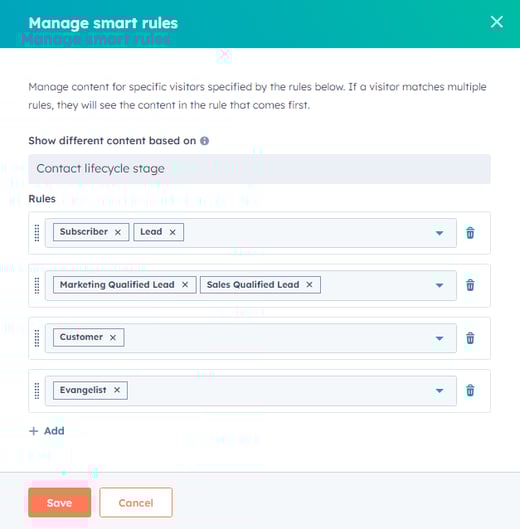The image size is (520, 529).
Task: Delete the Evangelist rule with trash icon
Action: click(470, 390)
